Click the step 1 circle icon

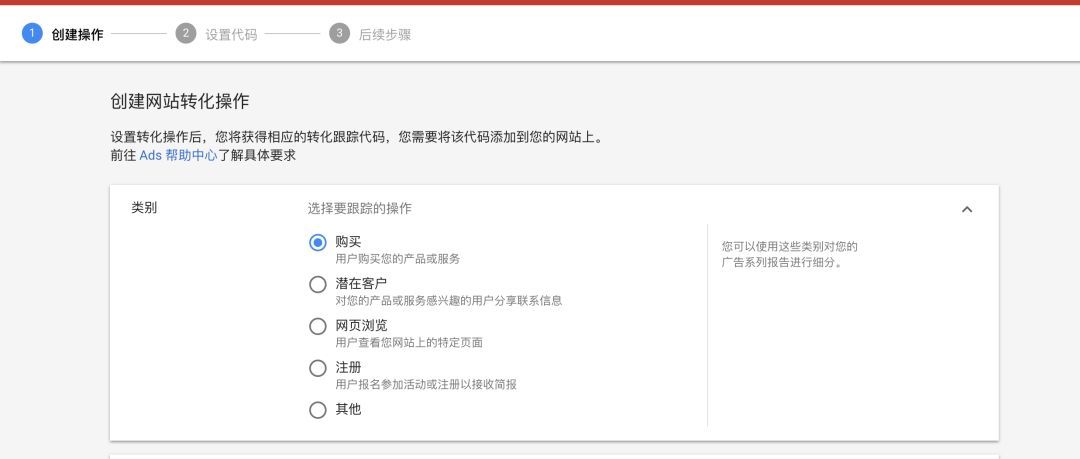32,33
